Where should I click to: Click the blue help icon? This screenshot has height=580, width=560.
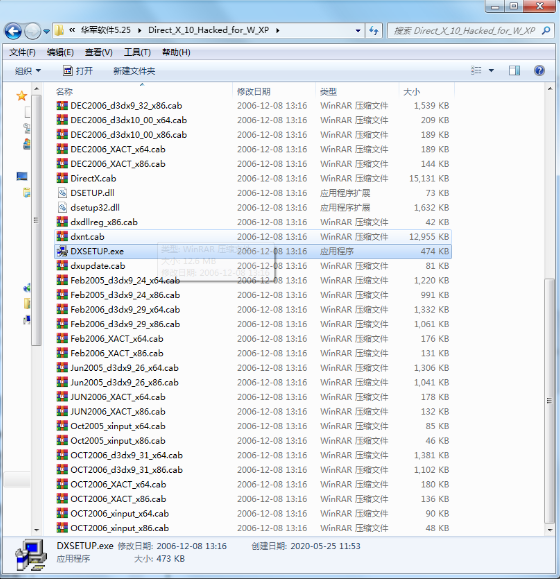pyautogui.click(x=539, y=70)
